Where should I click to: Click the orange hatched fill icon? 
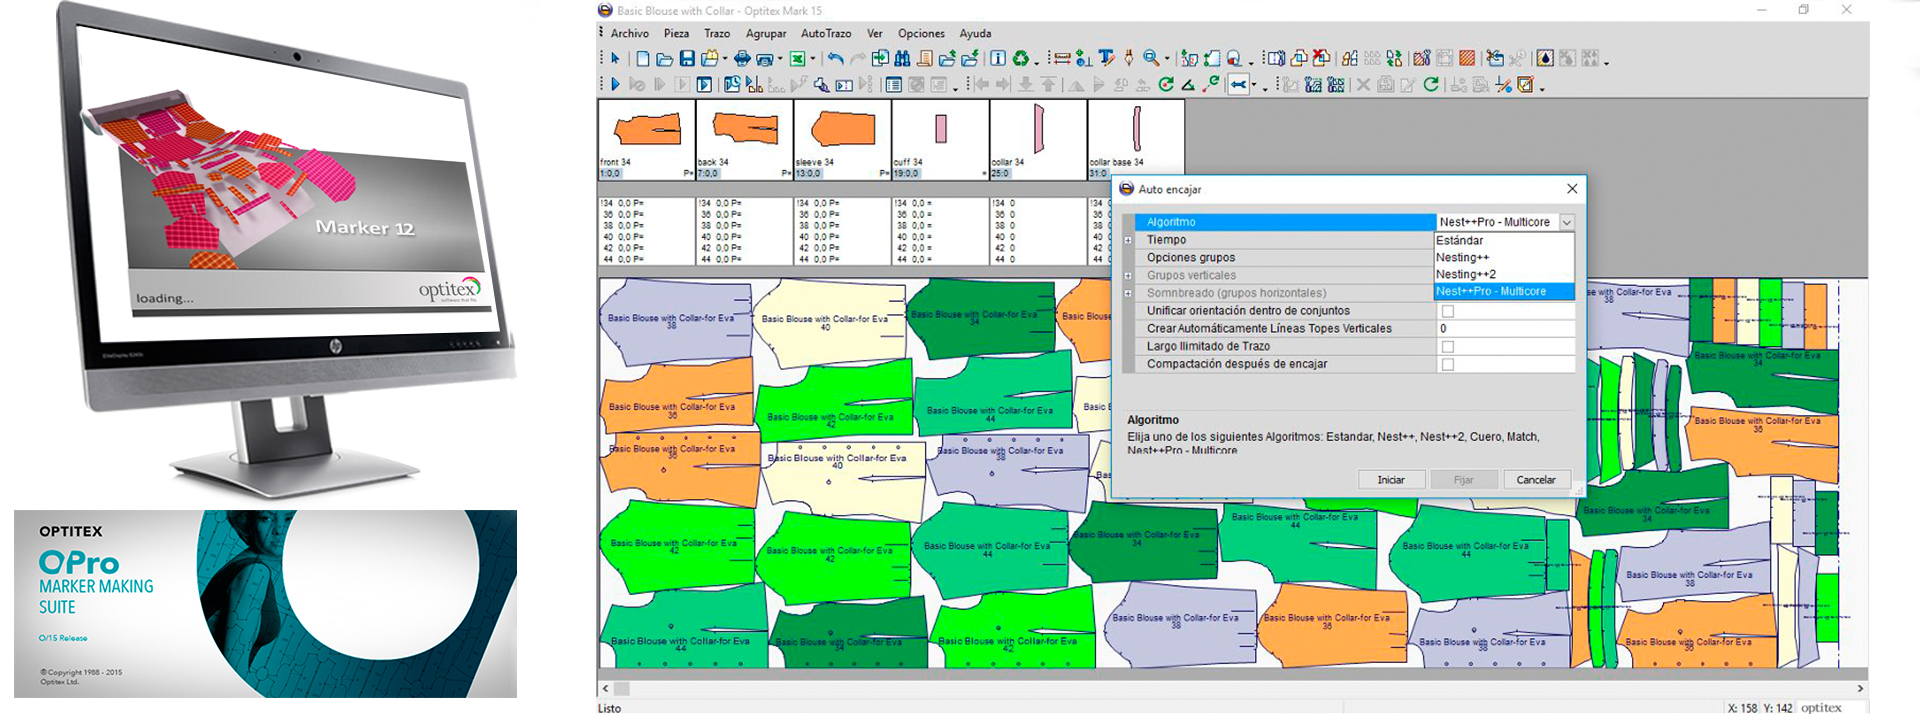coord(1467,59)
